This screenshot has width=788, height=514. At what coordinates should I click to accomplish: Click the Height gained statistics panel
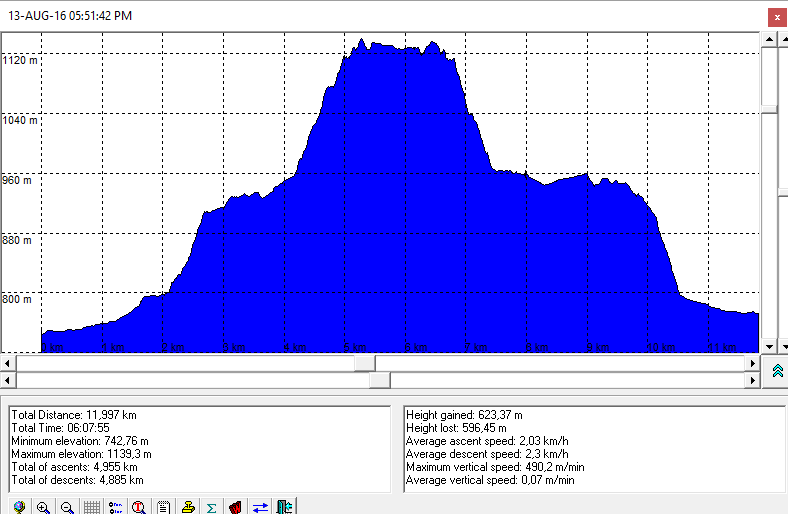[592, 448]
